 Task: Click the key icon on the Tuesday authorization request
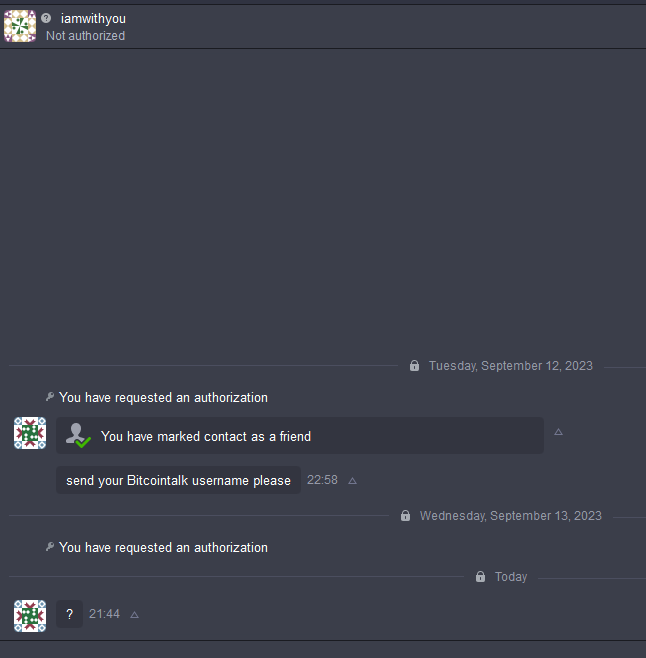[50, 397]
